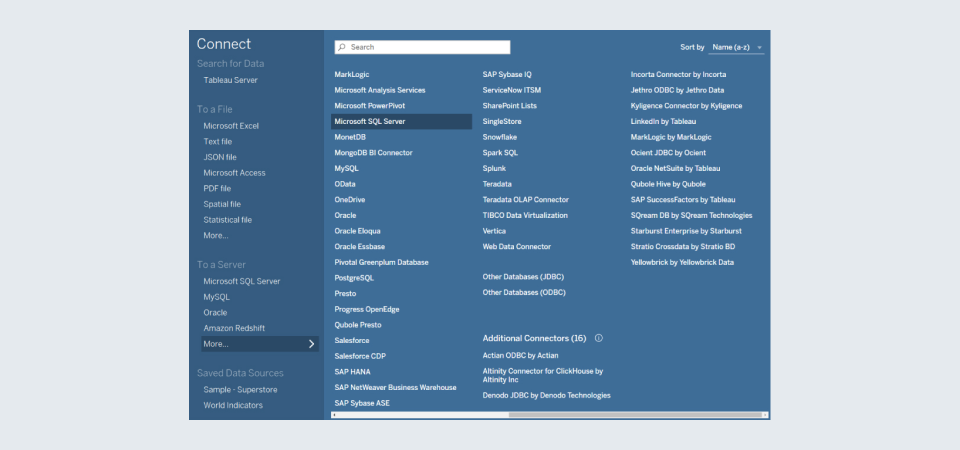The width and height of the screenshot is (960, 450).
Task: Select PostgreSQL connector
Action: click(x=354, y=278)
